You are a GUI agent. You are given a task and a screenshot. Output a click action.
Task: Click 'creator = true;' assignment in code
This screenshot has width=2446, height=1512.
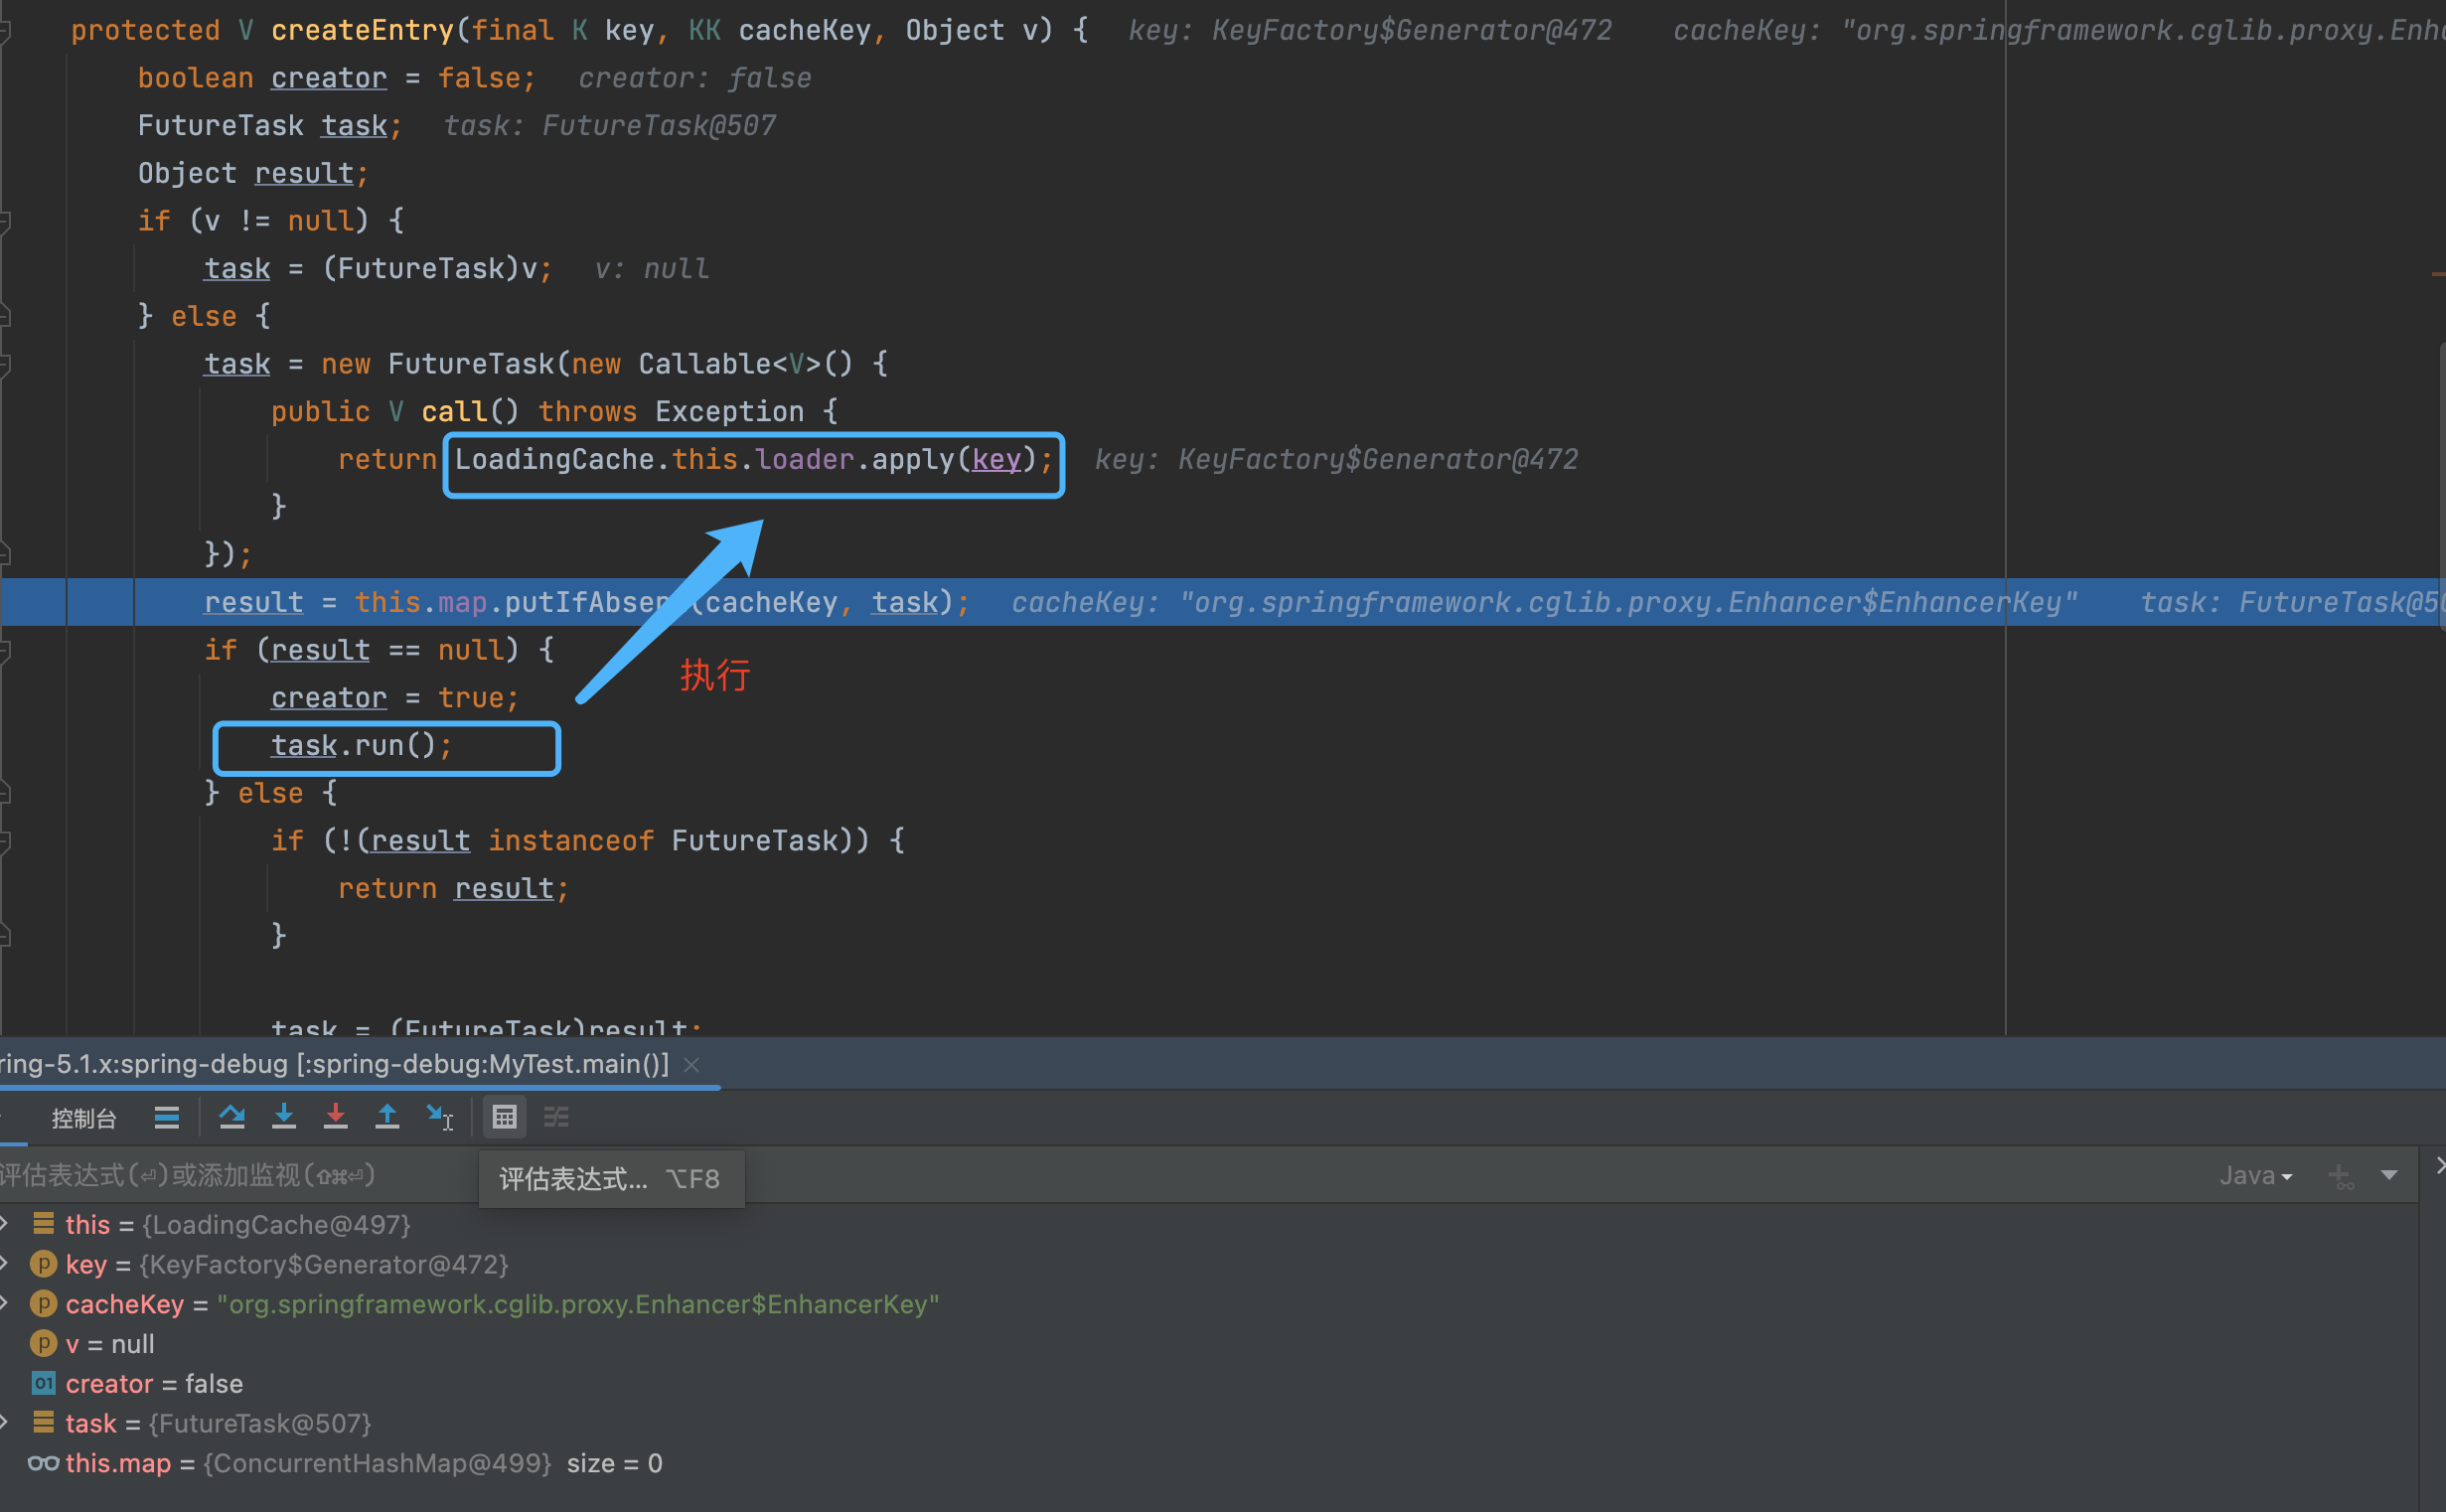click(395, 698)
